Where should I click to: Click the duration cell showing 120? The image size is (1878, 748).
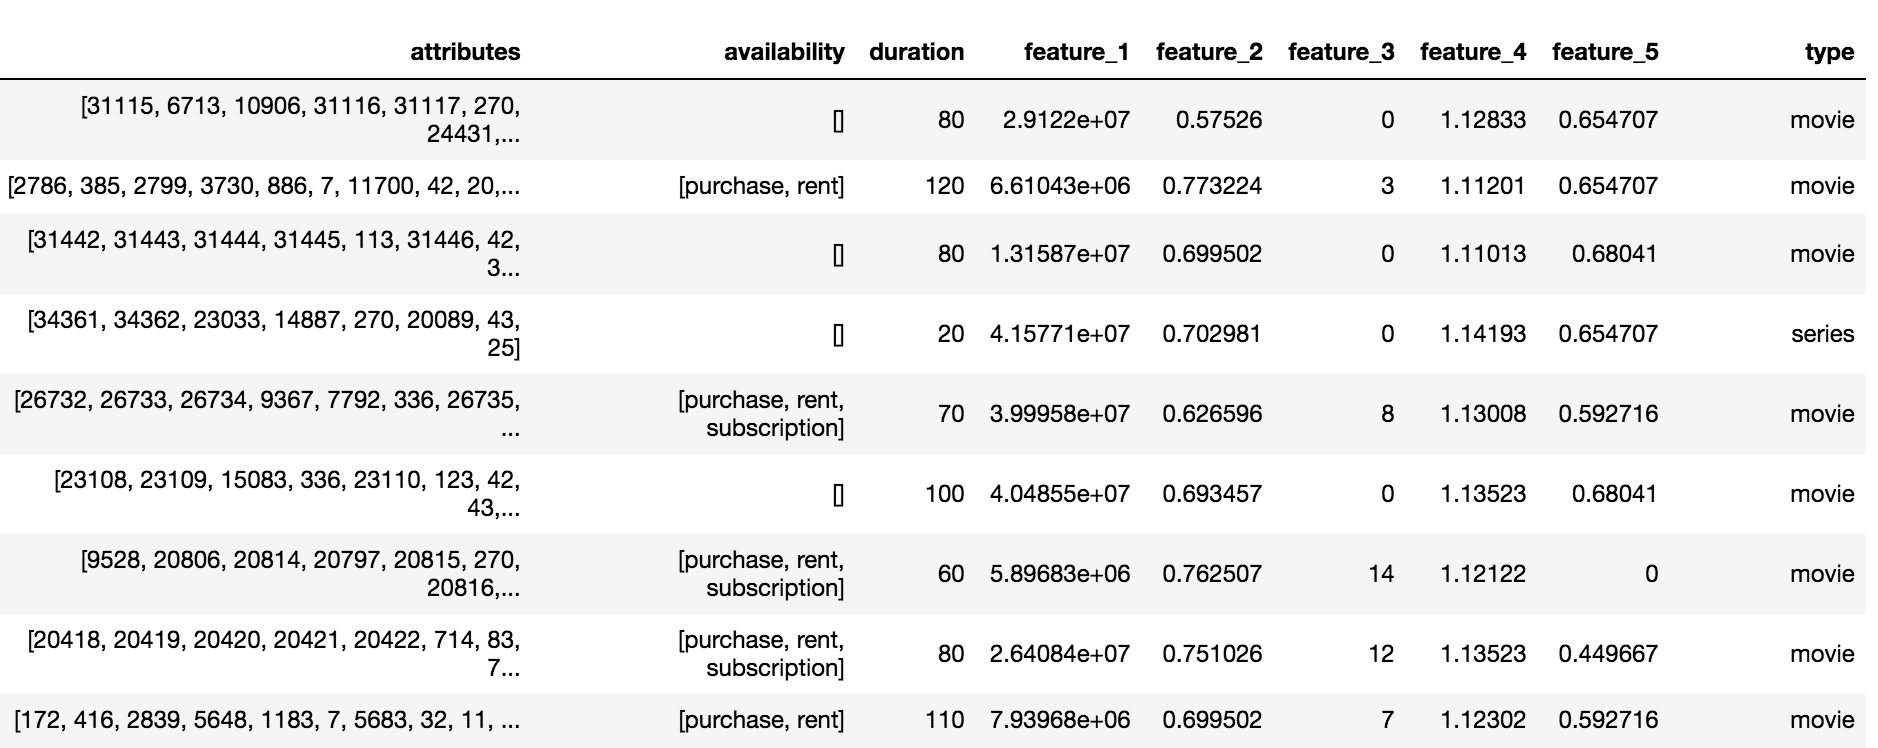(944, 186)
